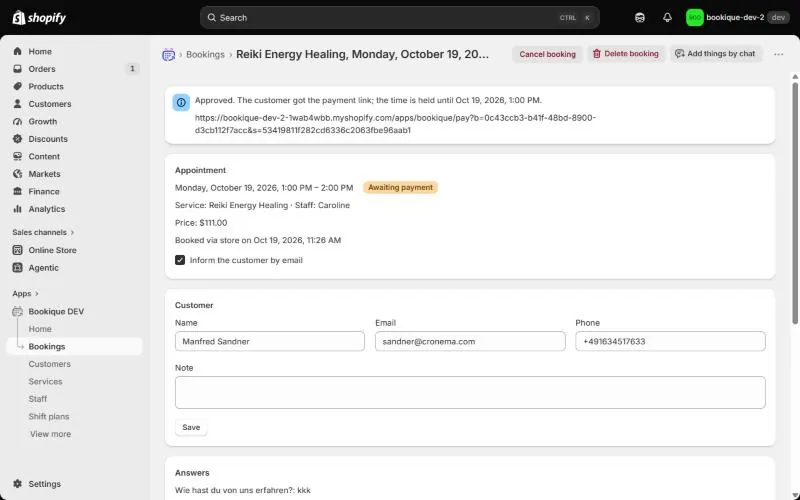The height and width of the screenshot is (500, 800).
Task: Click the Price: $111.00 text
Action: tap(201, 223)
